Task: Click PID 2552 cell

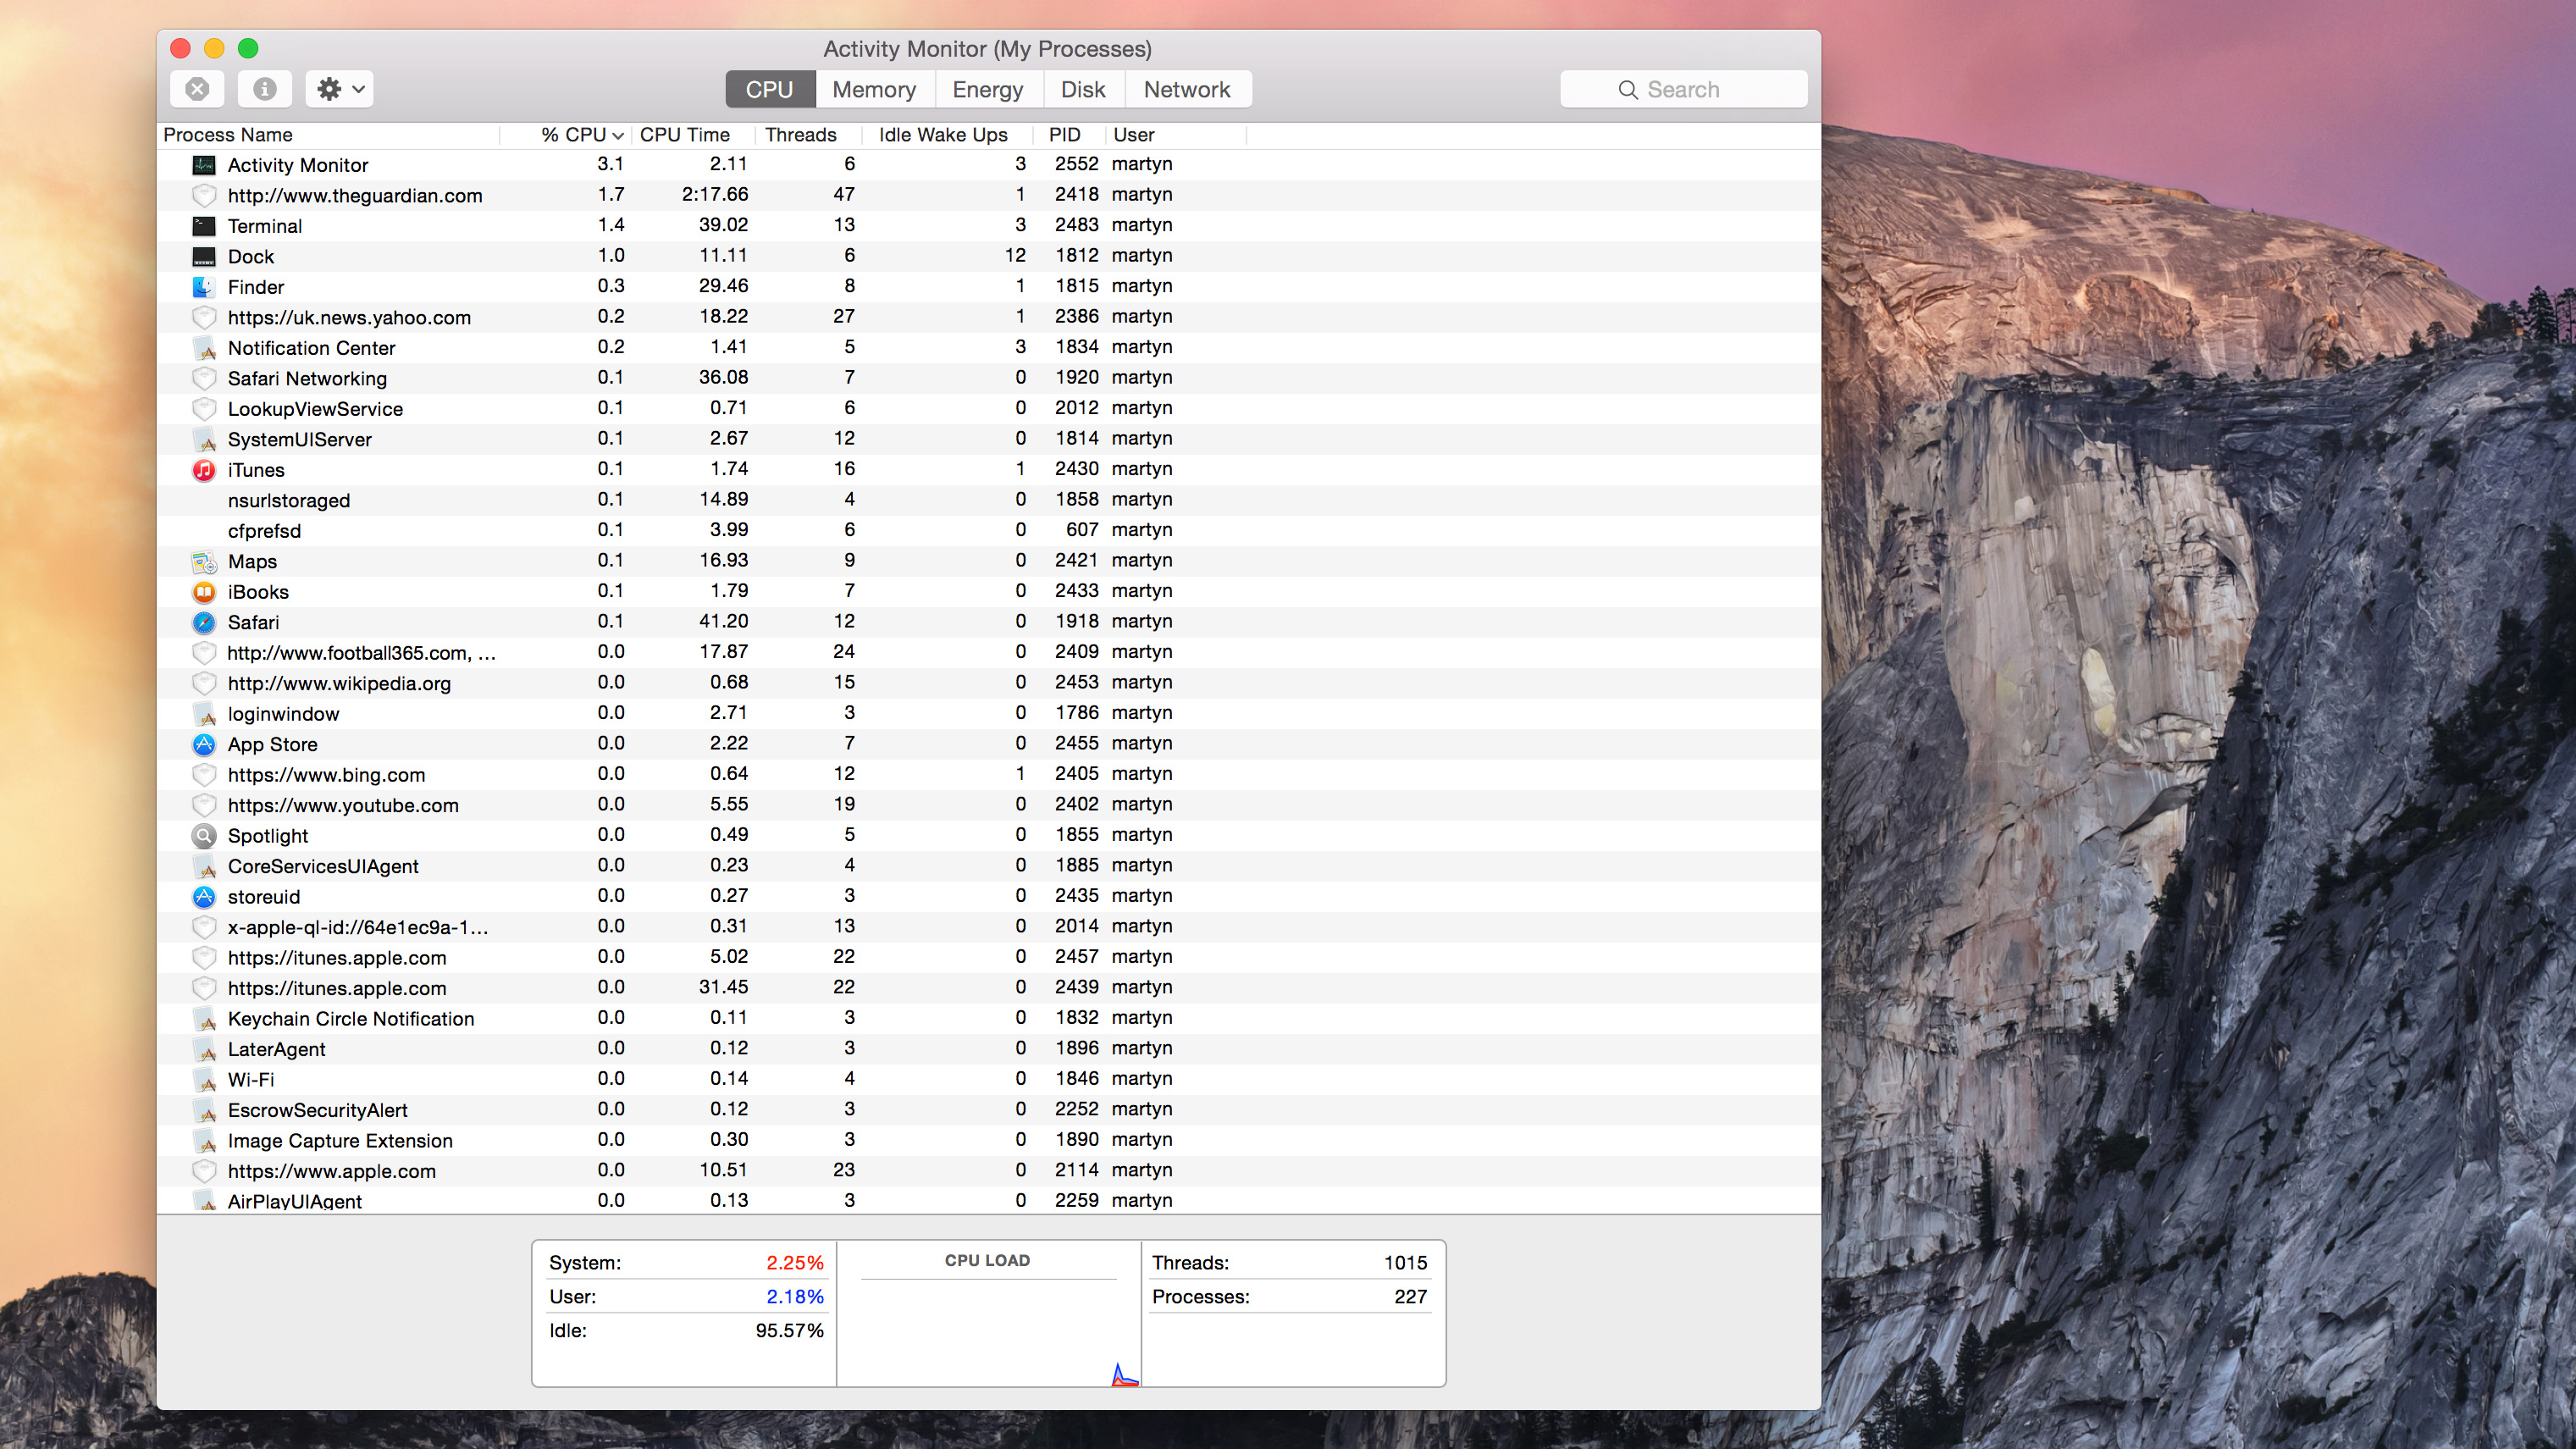Action: click(x=1076, y=164)
